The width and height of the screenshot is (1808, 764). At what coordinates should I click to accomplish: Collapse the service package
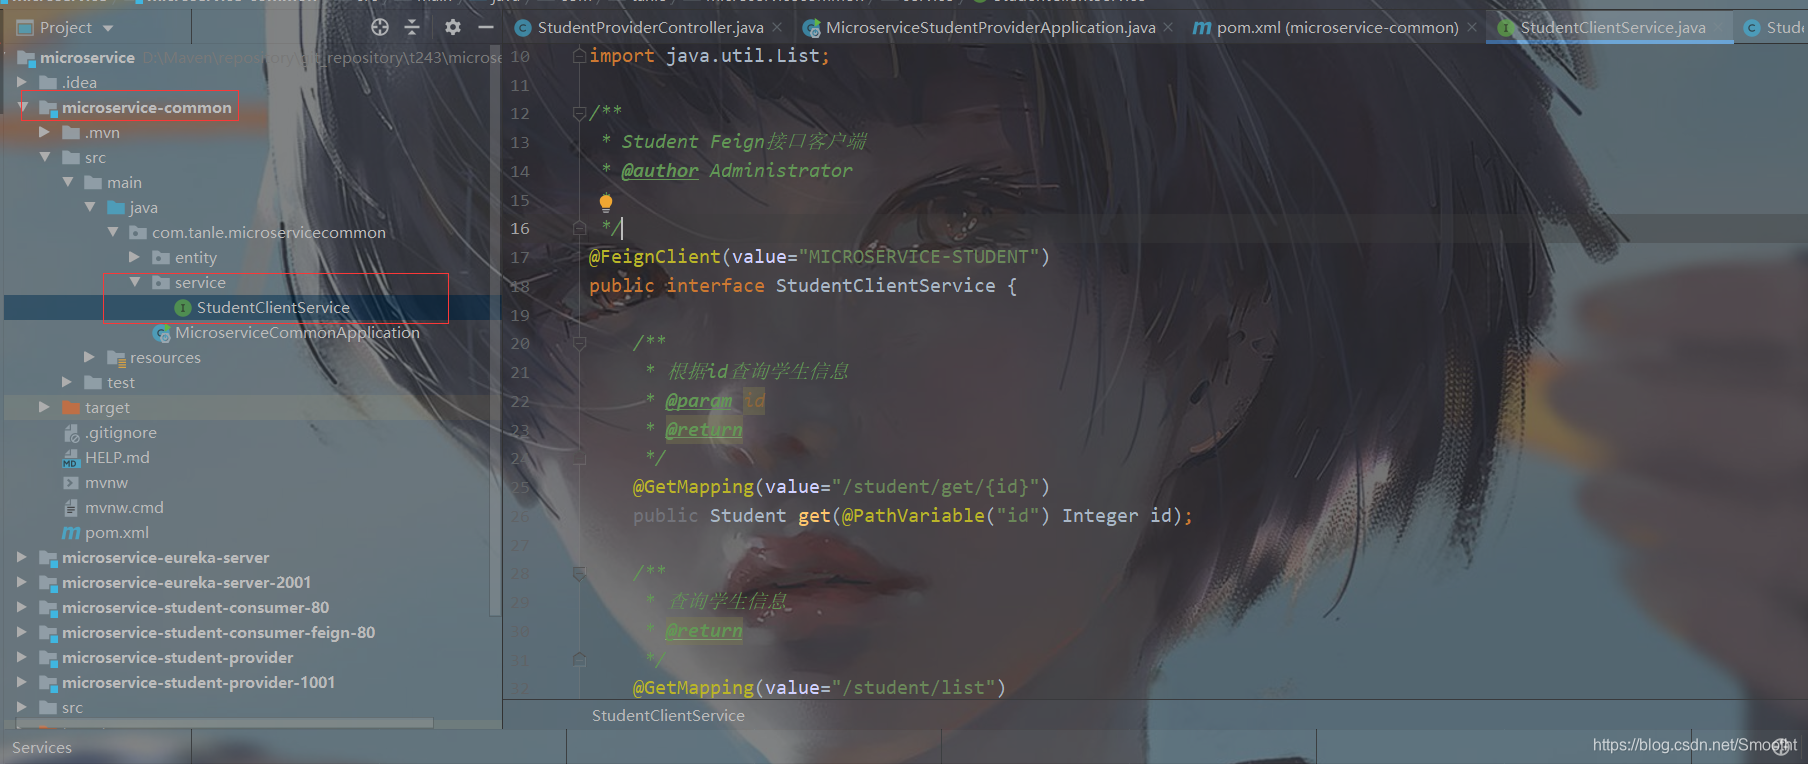click(x=135, y=282)
